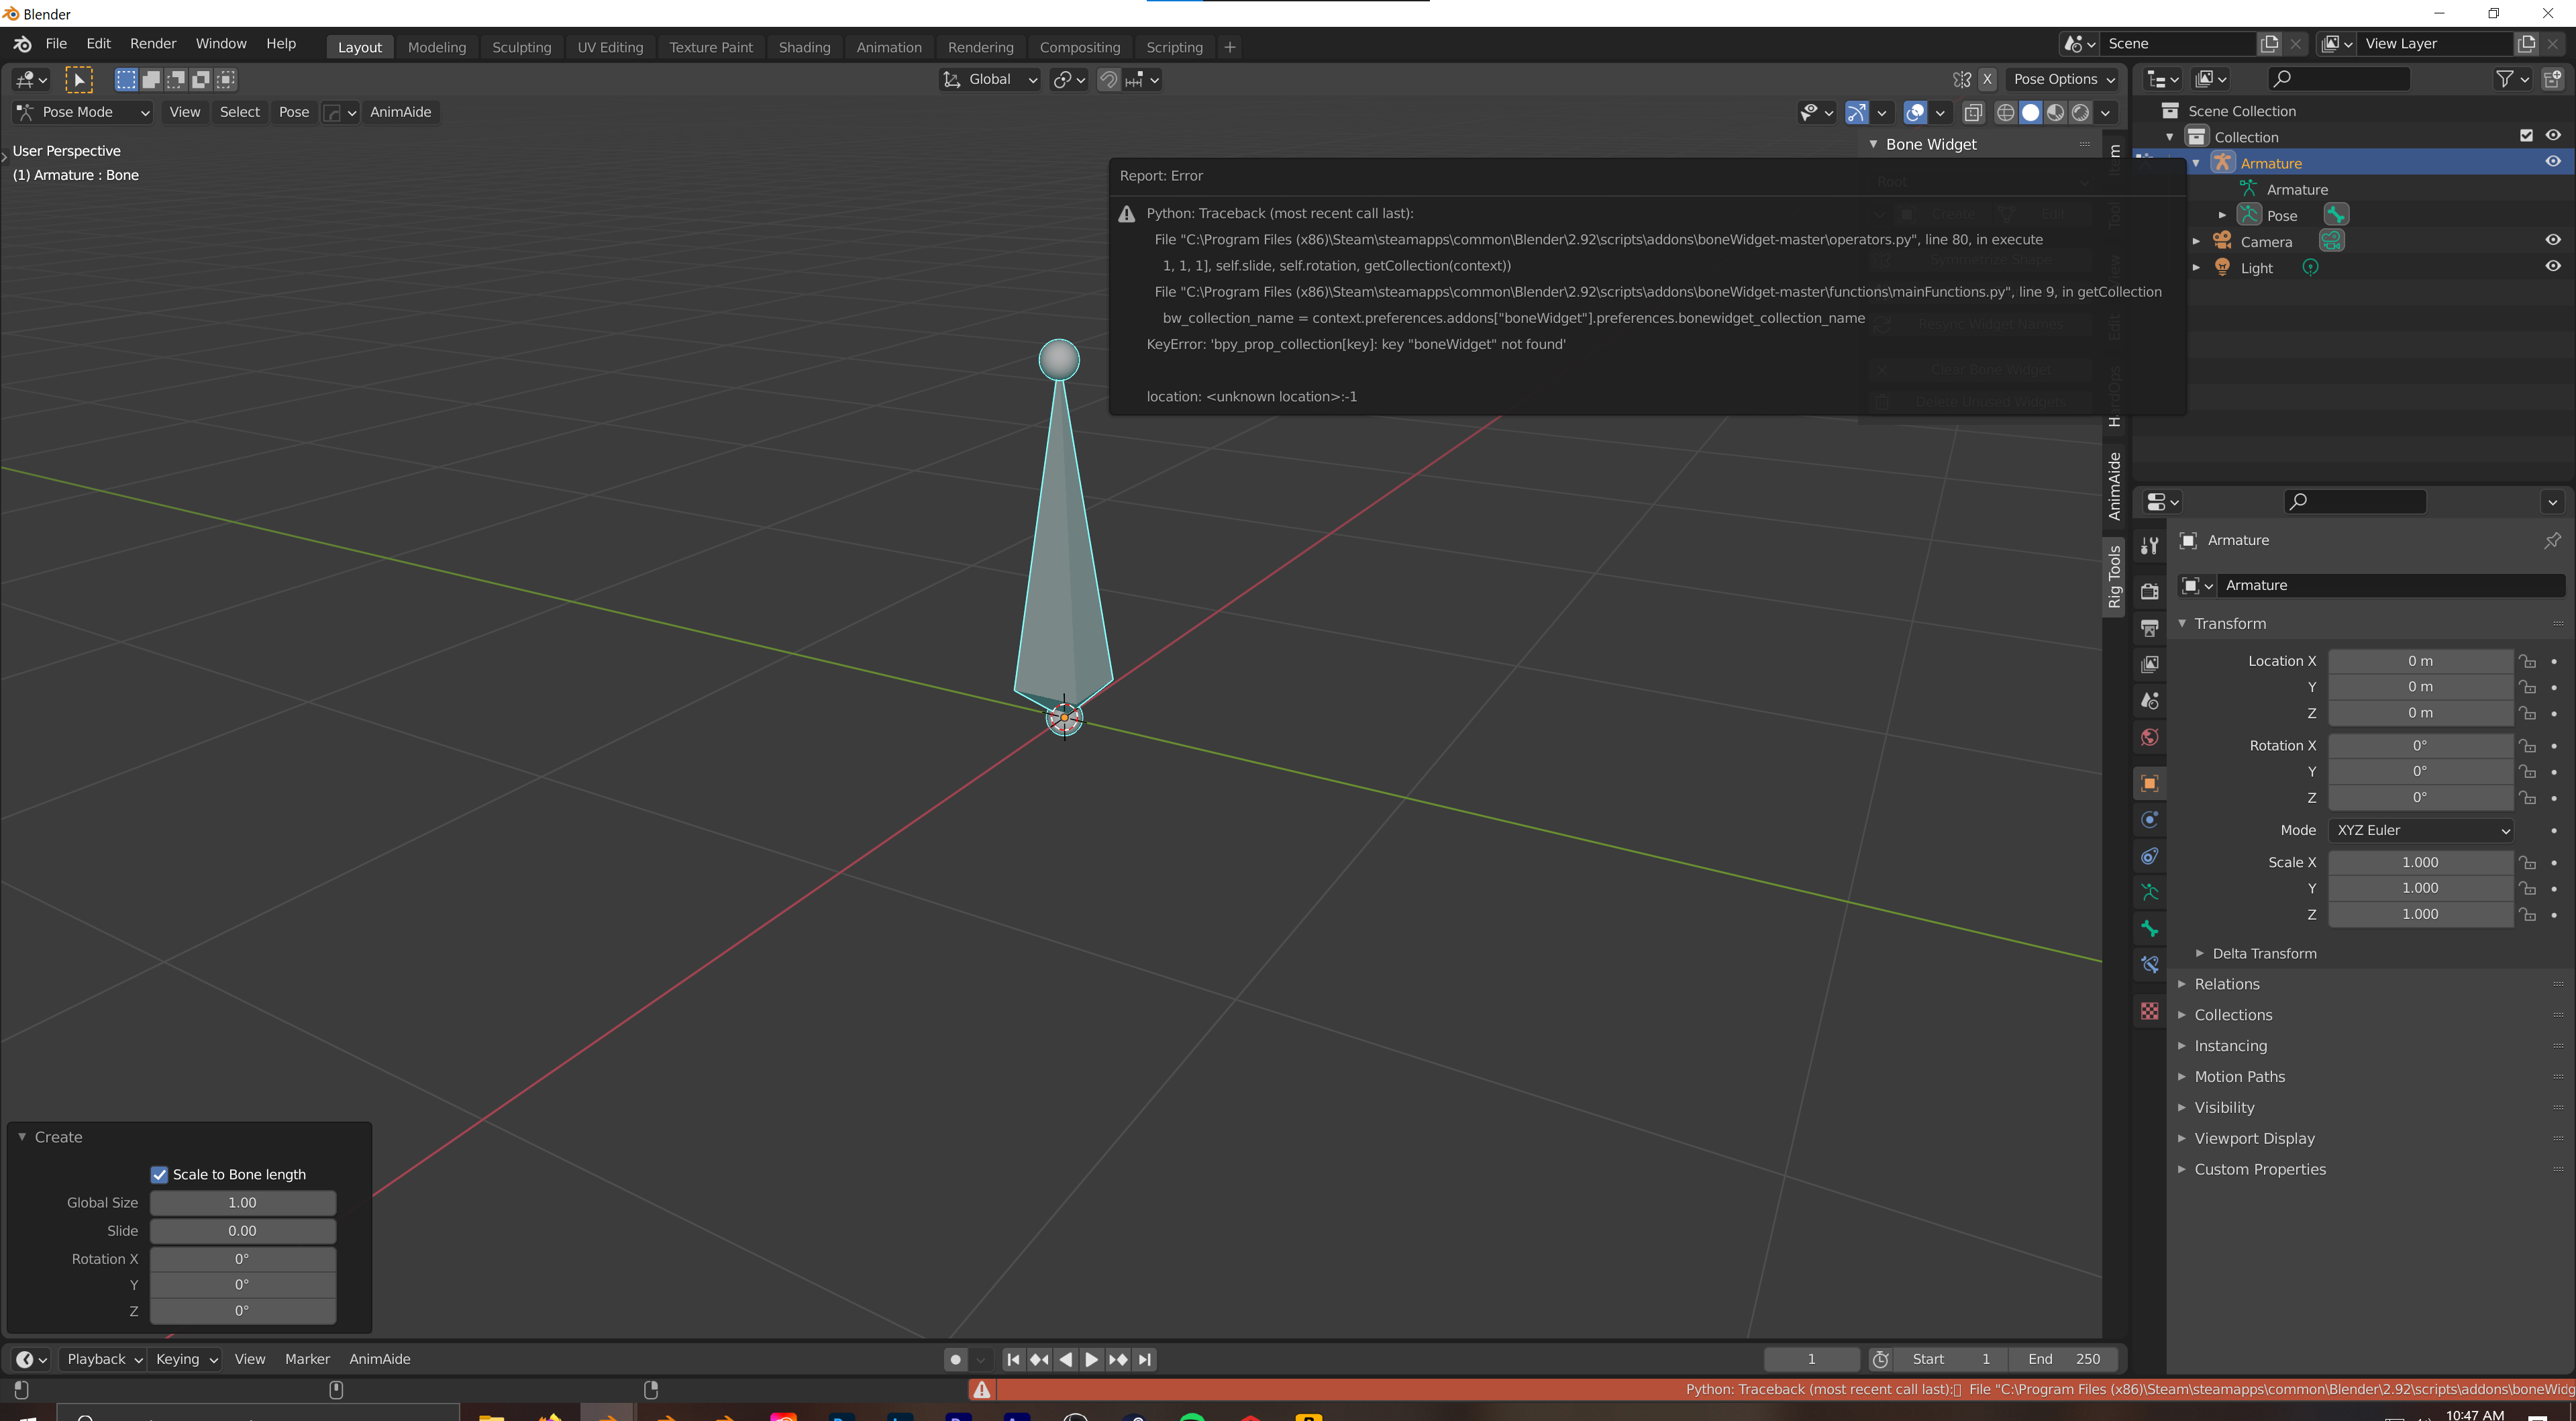The height and width of the screenshot is (1421, 2576).
Task: Enable snapping magnet icon in header
Action: [x=1108, y=80]
